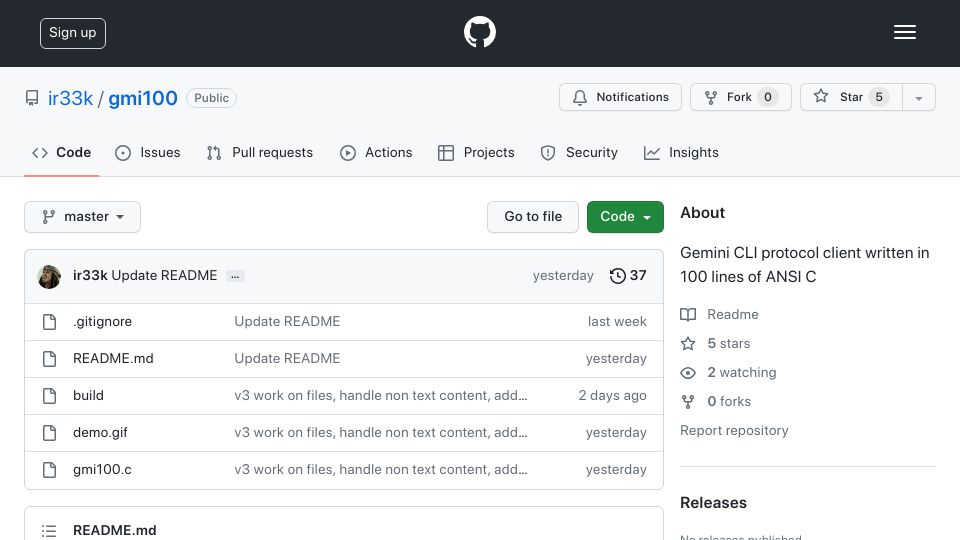
Task: Open the build row's v3 work commit message
Action: tap(381, 396)
